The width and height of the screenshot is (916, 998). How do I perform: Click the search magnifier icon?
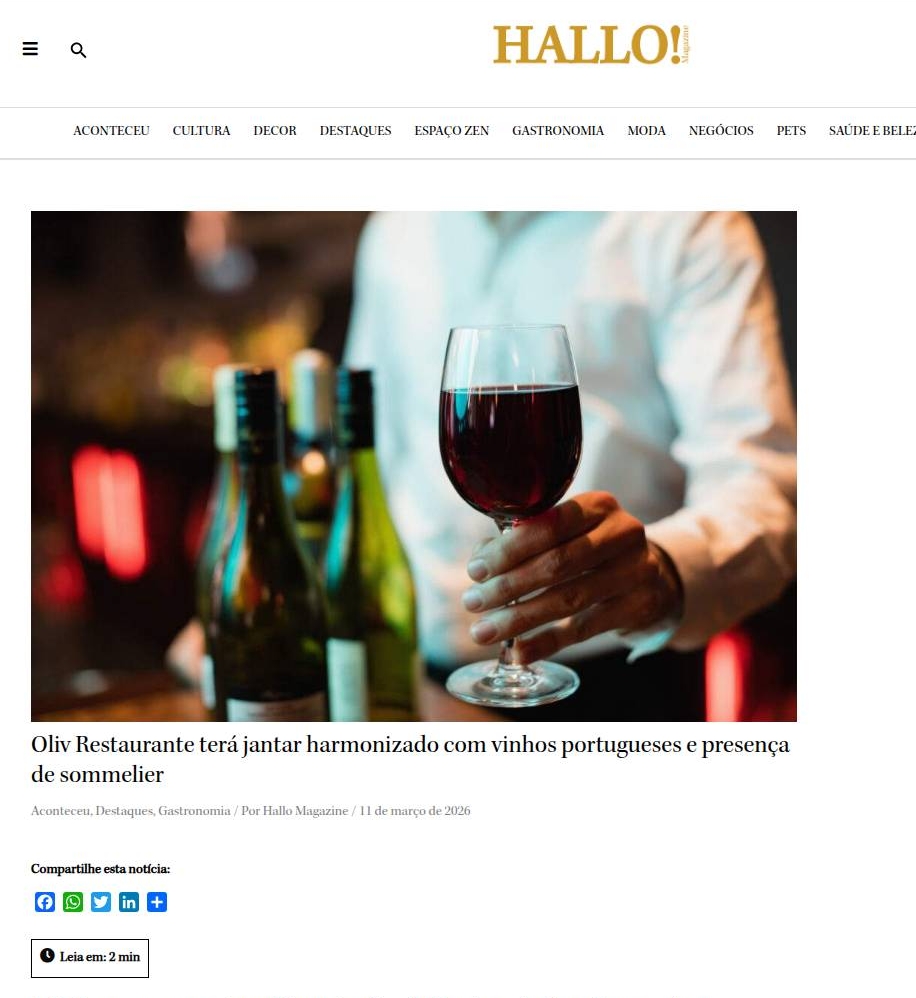click(x=78, y=50)
